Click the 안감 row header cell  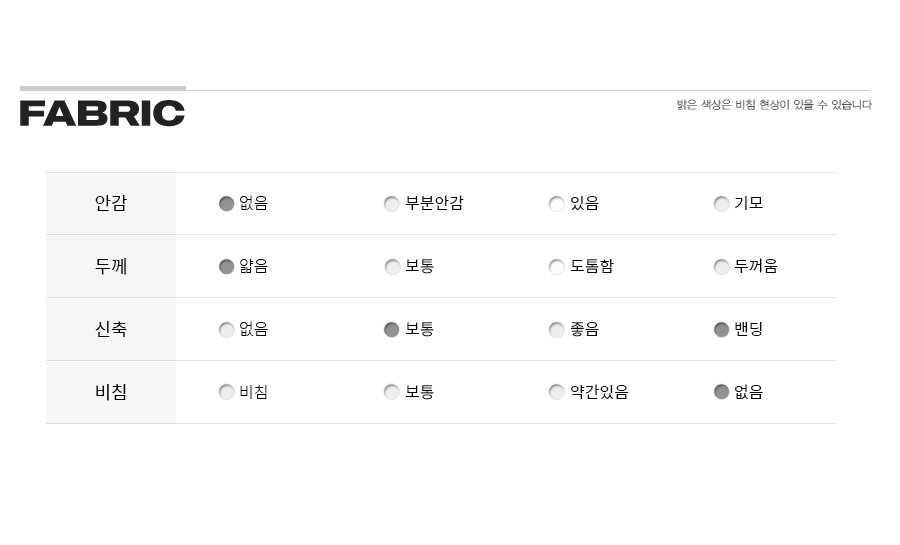[111, 203]
